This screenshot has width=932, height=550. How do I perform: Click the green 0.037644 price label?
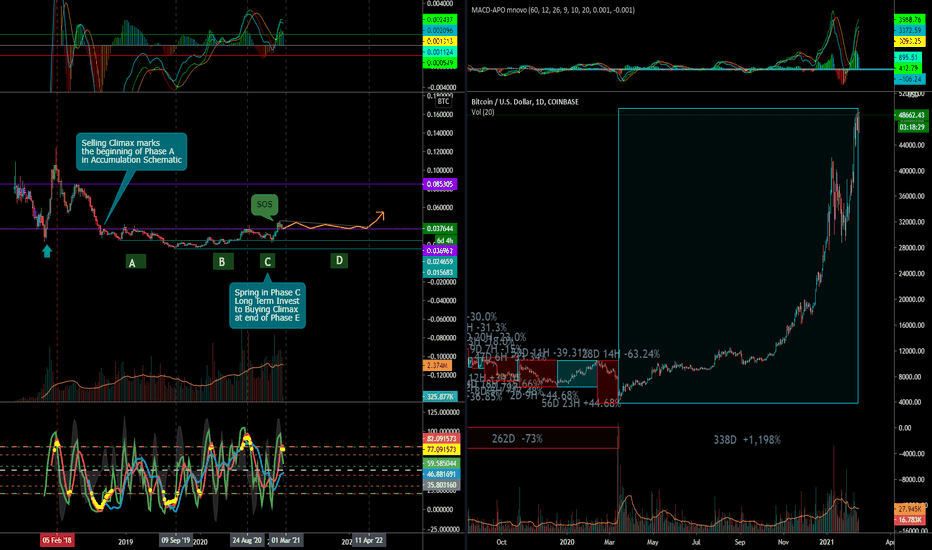[x=439, y=228]
